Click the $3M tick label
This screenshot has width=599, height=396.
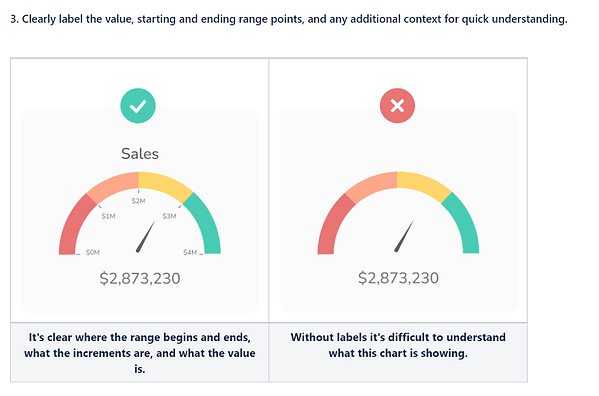click(169, 216)
